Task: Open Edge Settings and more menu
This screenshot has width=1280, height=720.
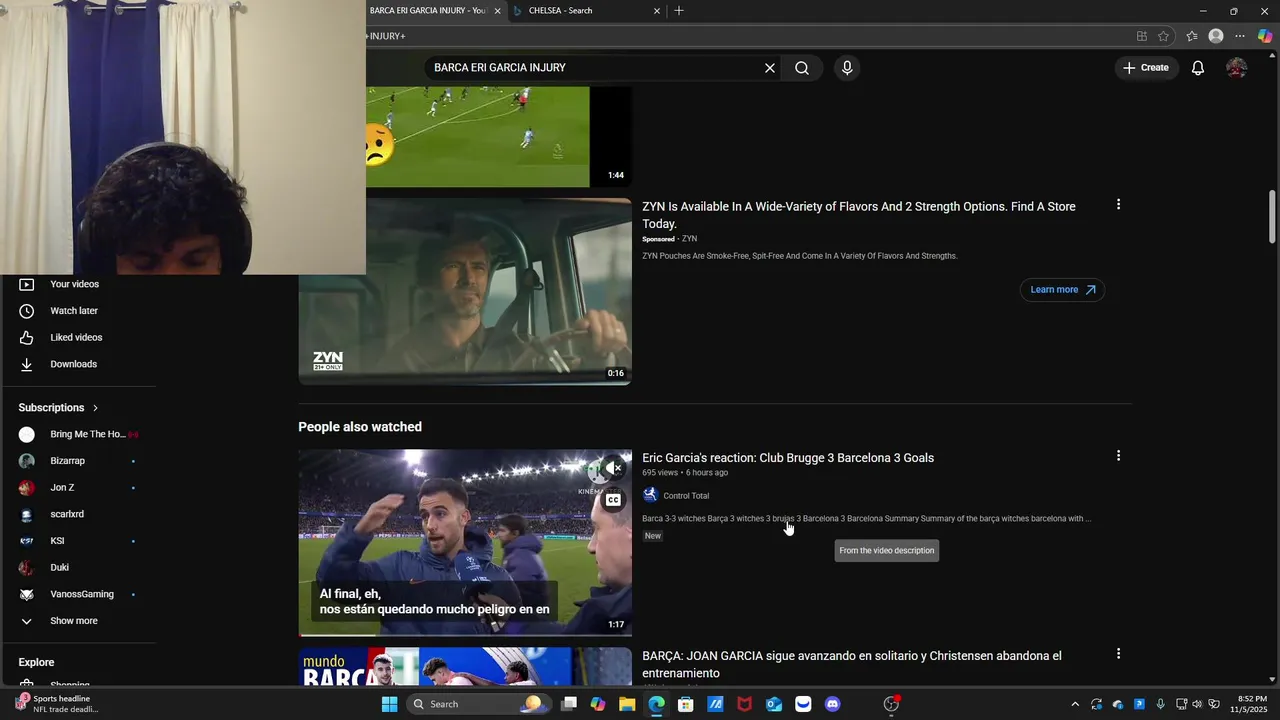Action: pos(1240,36)
